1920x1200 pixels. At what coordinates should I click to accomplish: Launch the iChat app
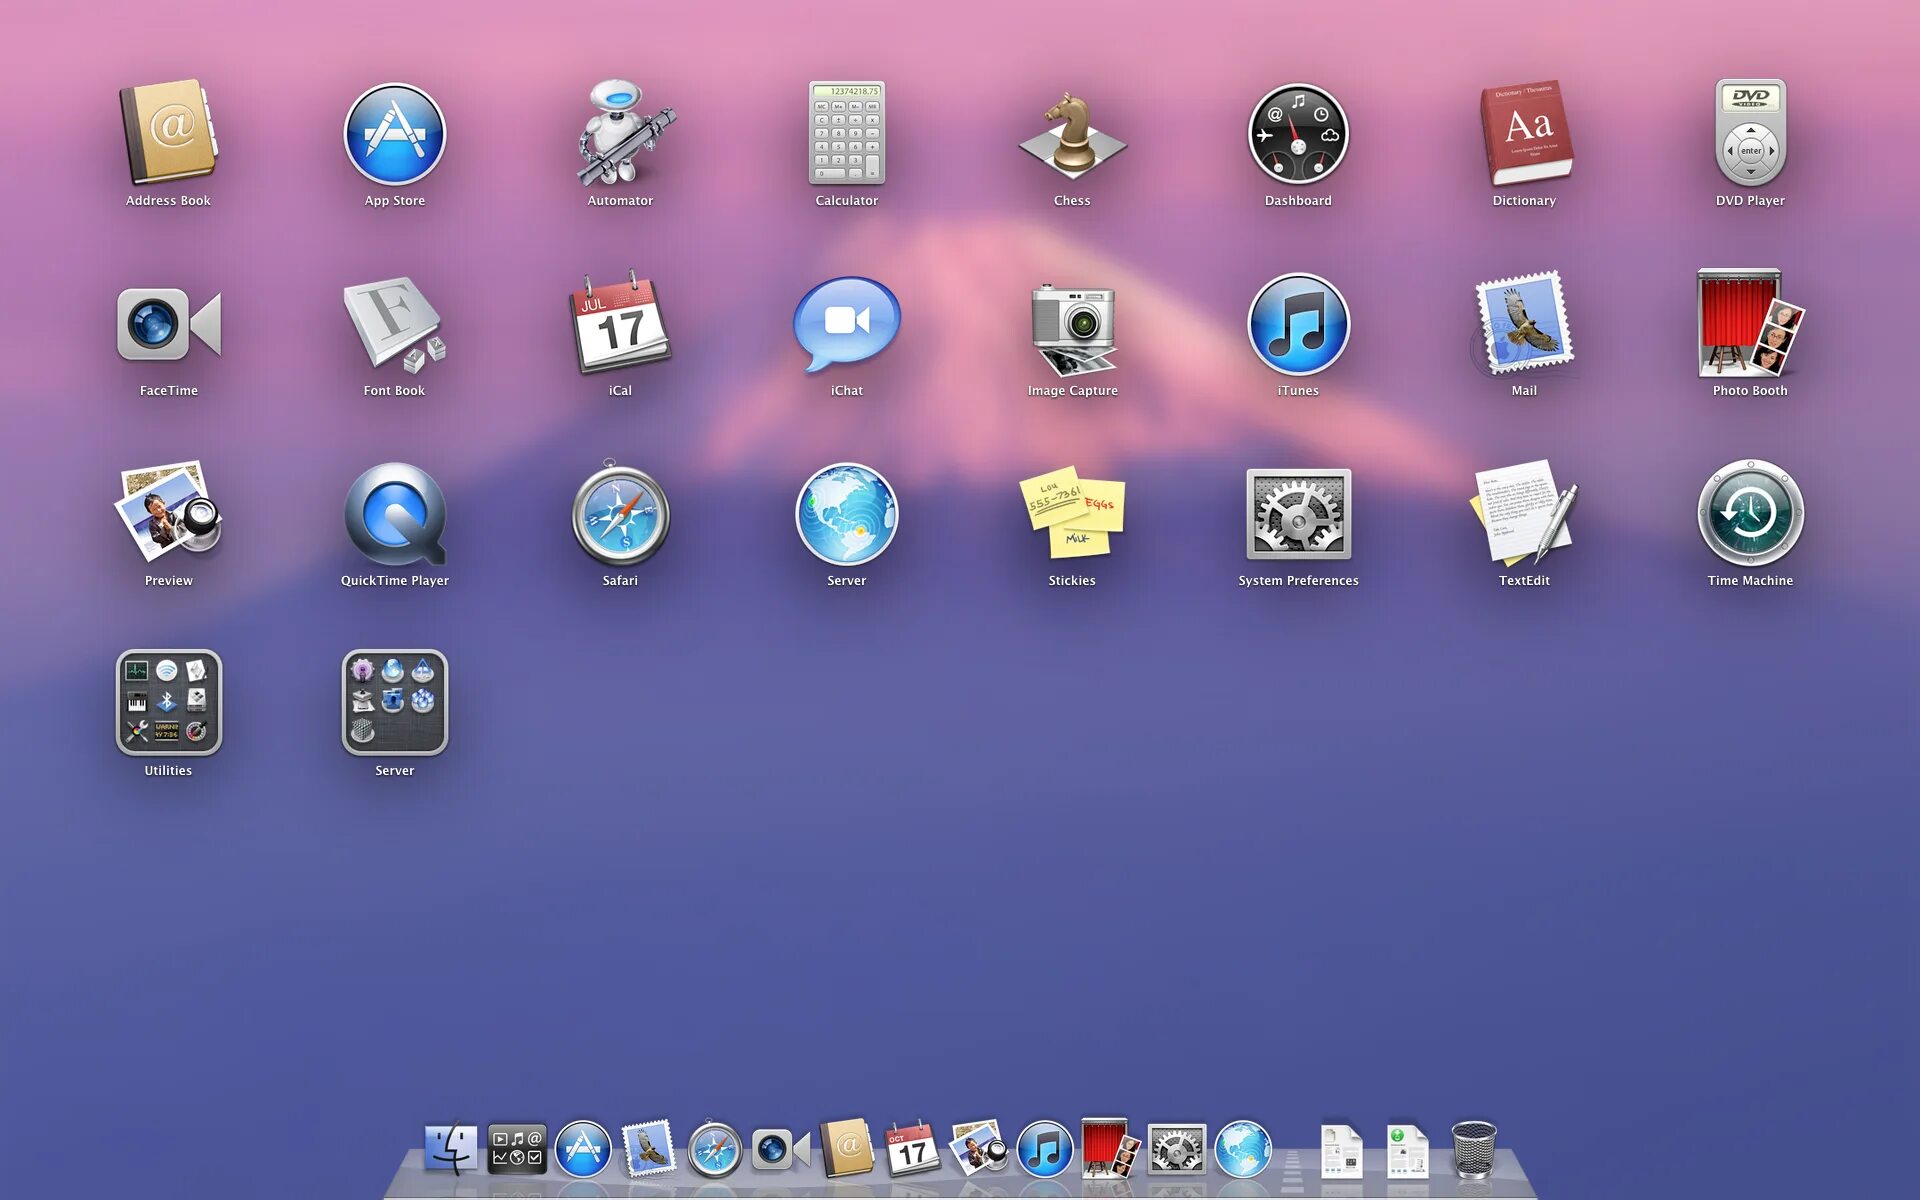pos(847,324)
